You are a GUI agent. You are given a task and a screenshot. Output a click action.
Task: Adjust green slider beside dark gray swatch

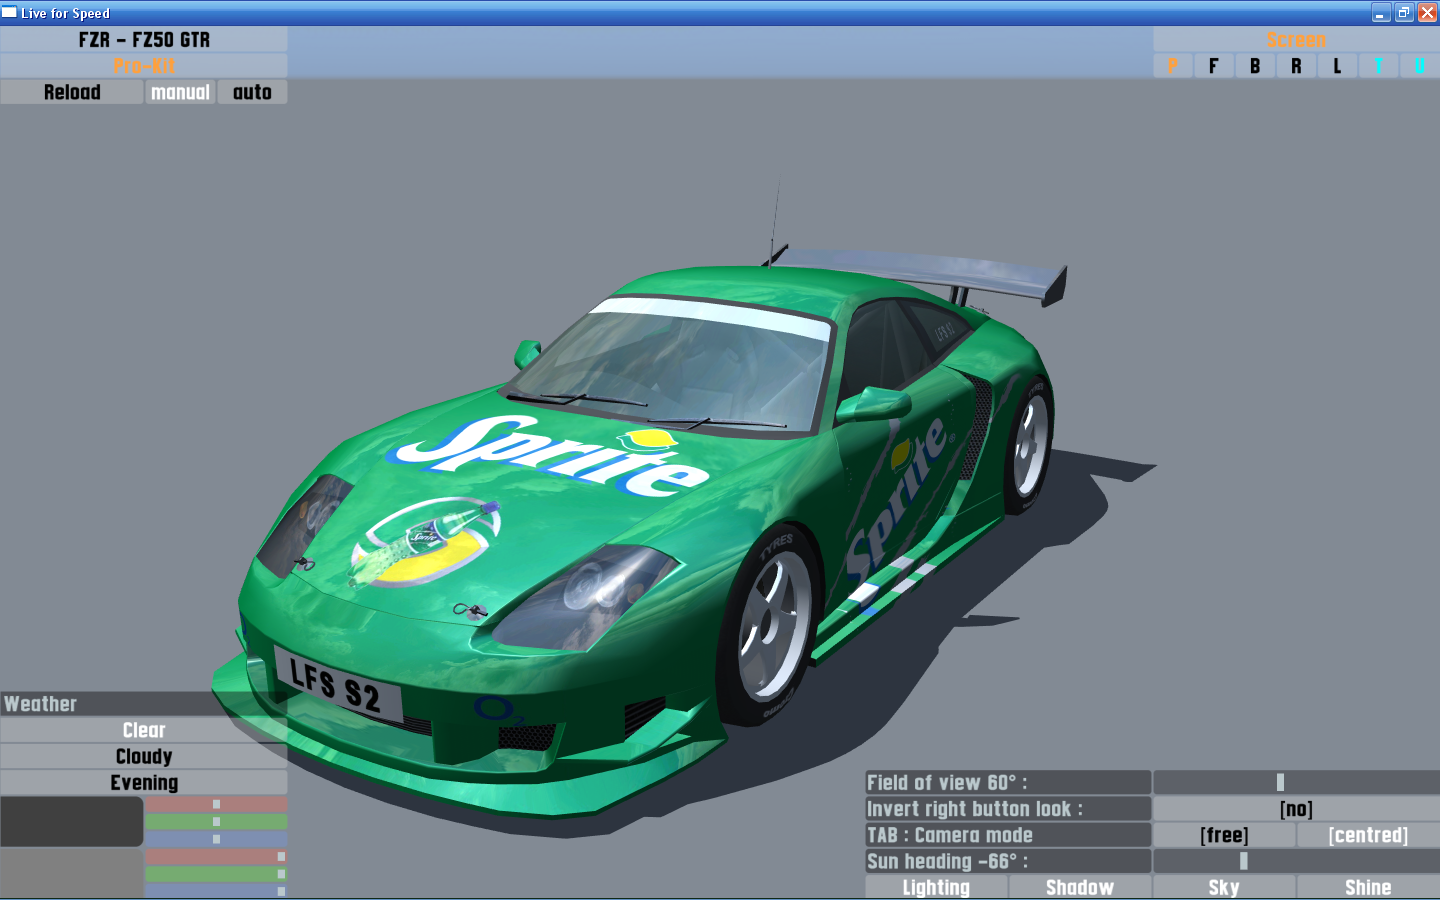[216, 821]
